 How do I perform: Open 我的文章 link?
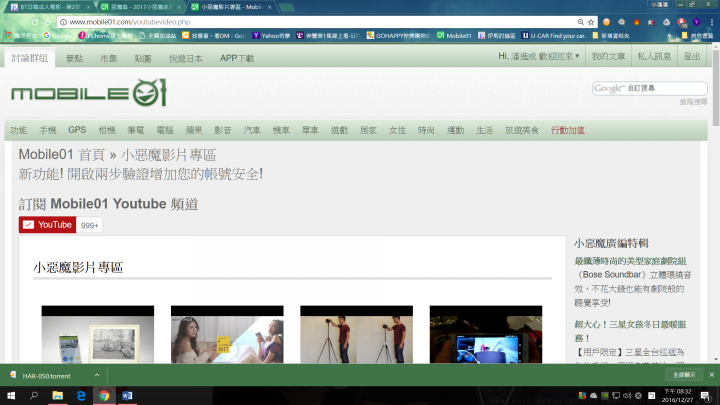608,56
